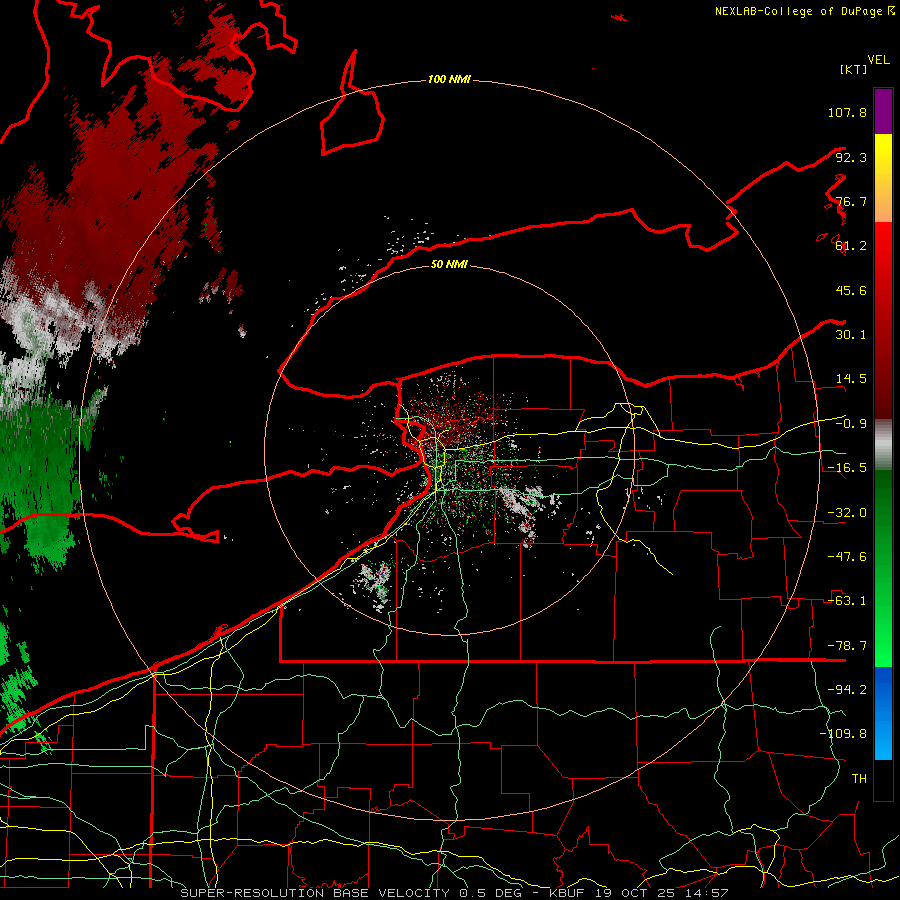900x900 pixels.
Task: Click the -63.1 value on velocity scale
Action: coord(847,601)
